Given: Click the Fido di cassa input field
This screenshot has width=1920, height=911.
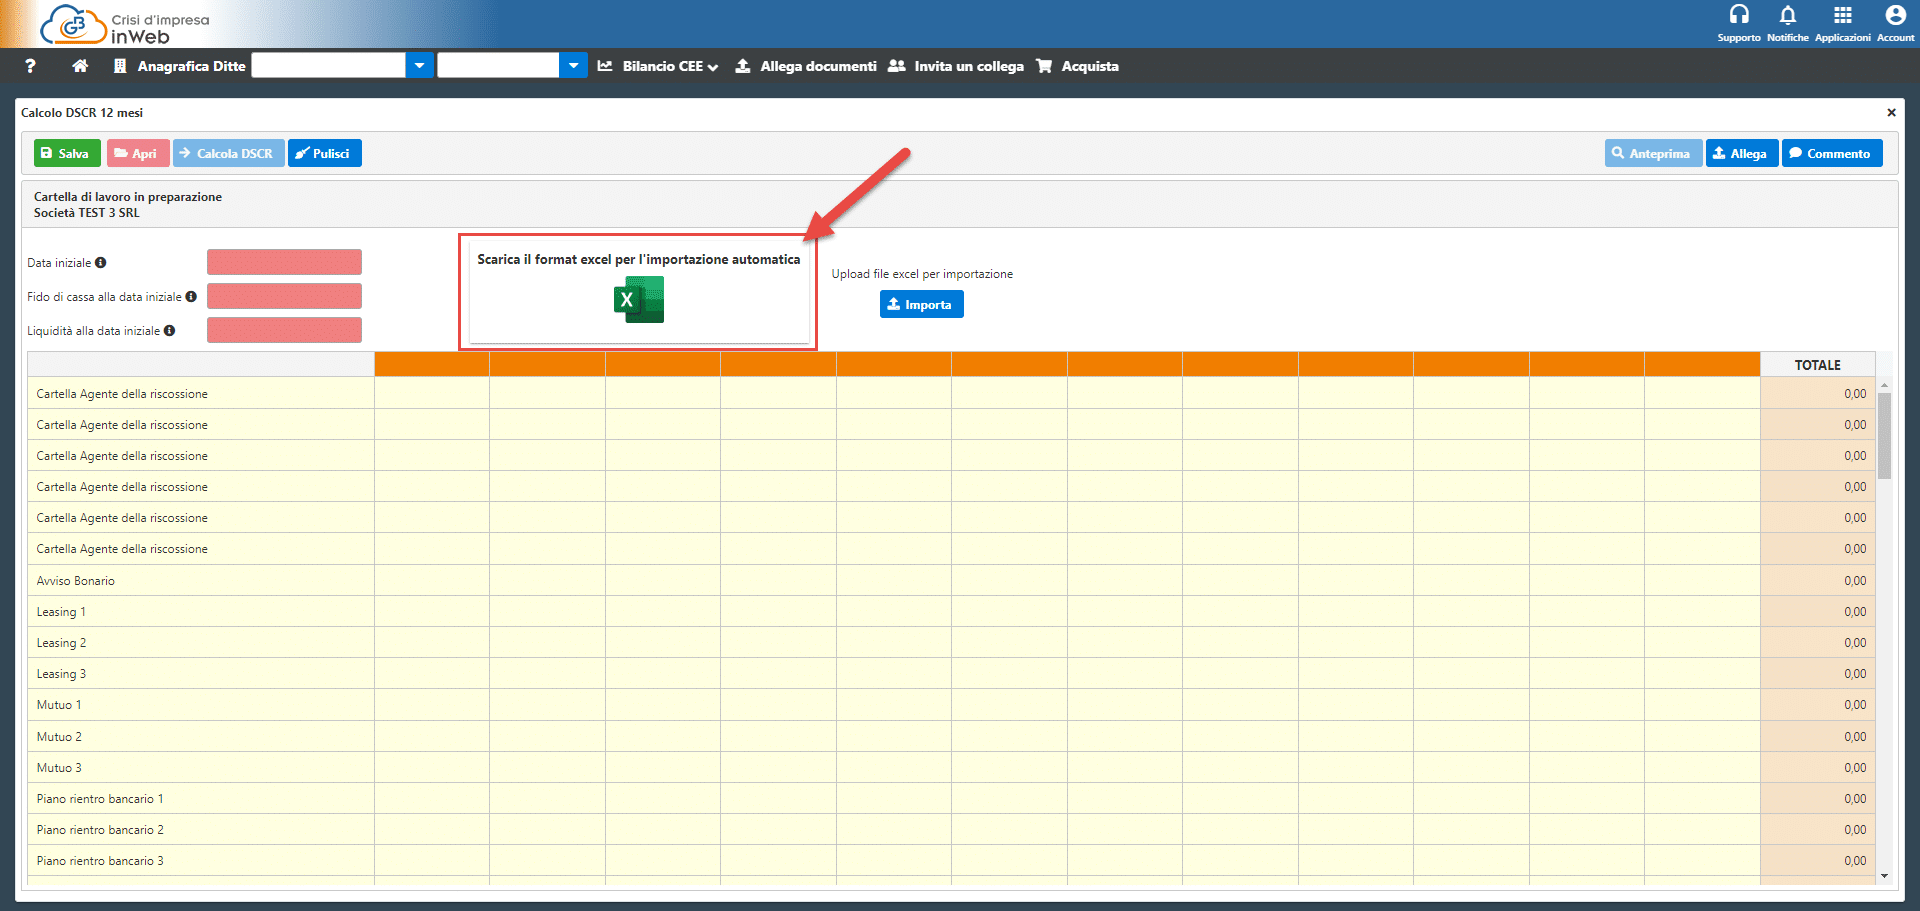Looking at the screenshot, I should [284, 296].
